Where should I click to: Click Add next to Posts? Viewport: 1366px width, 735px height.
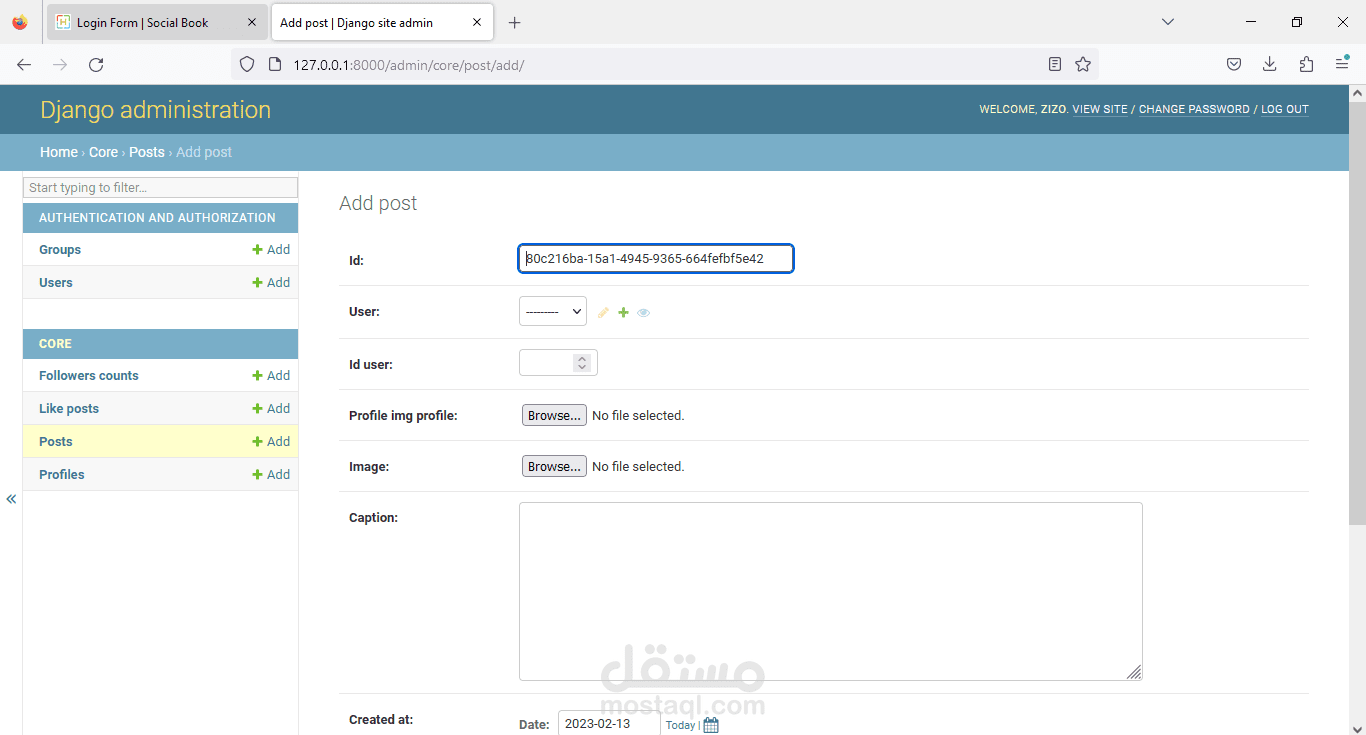[x=271, y=442]
